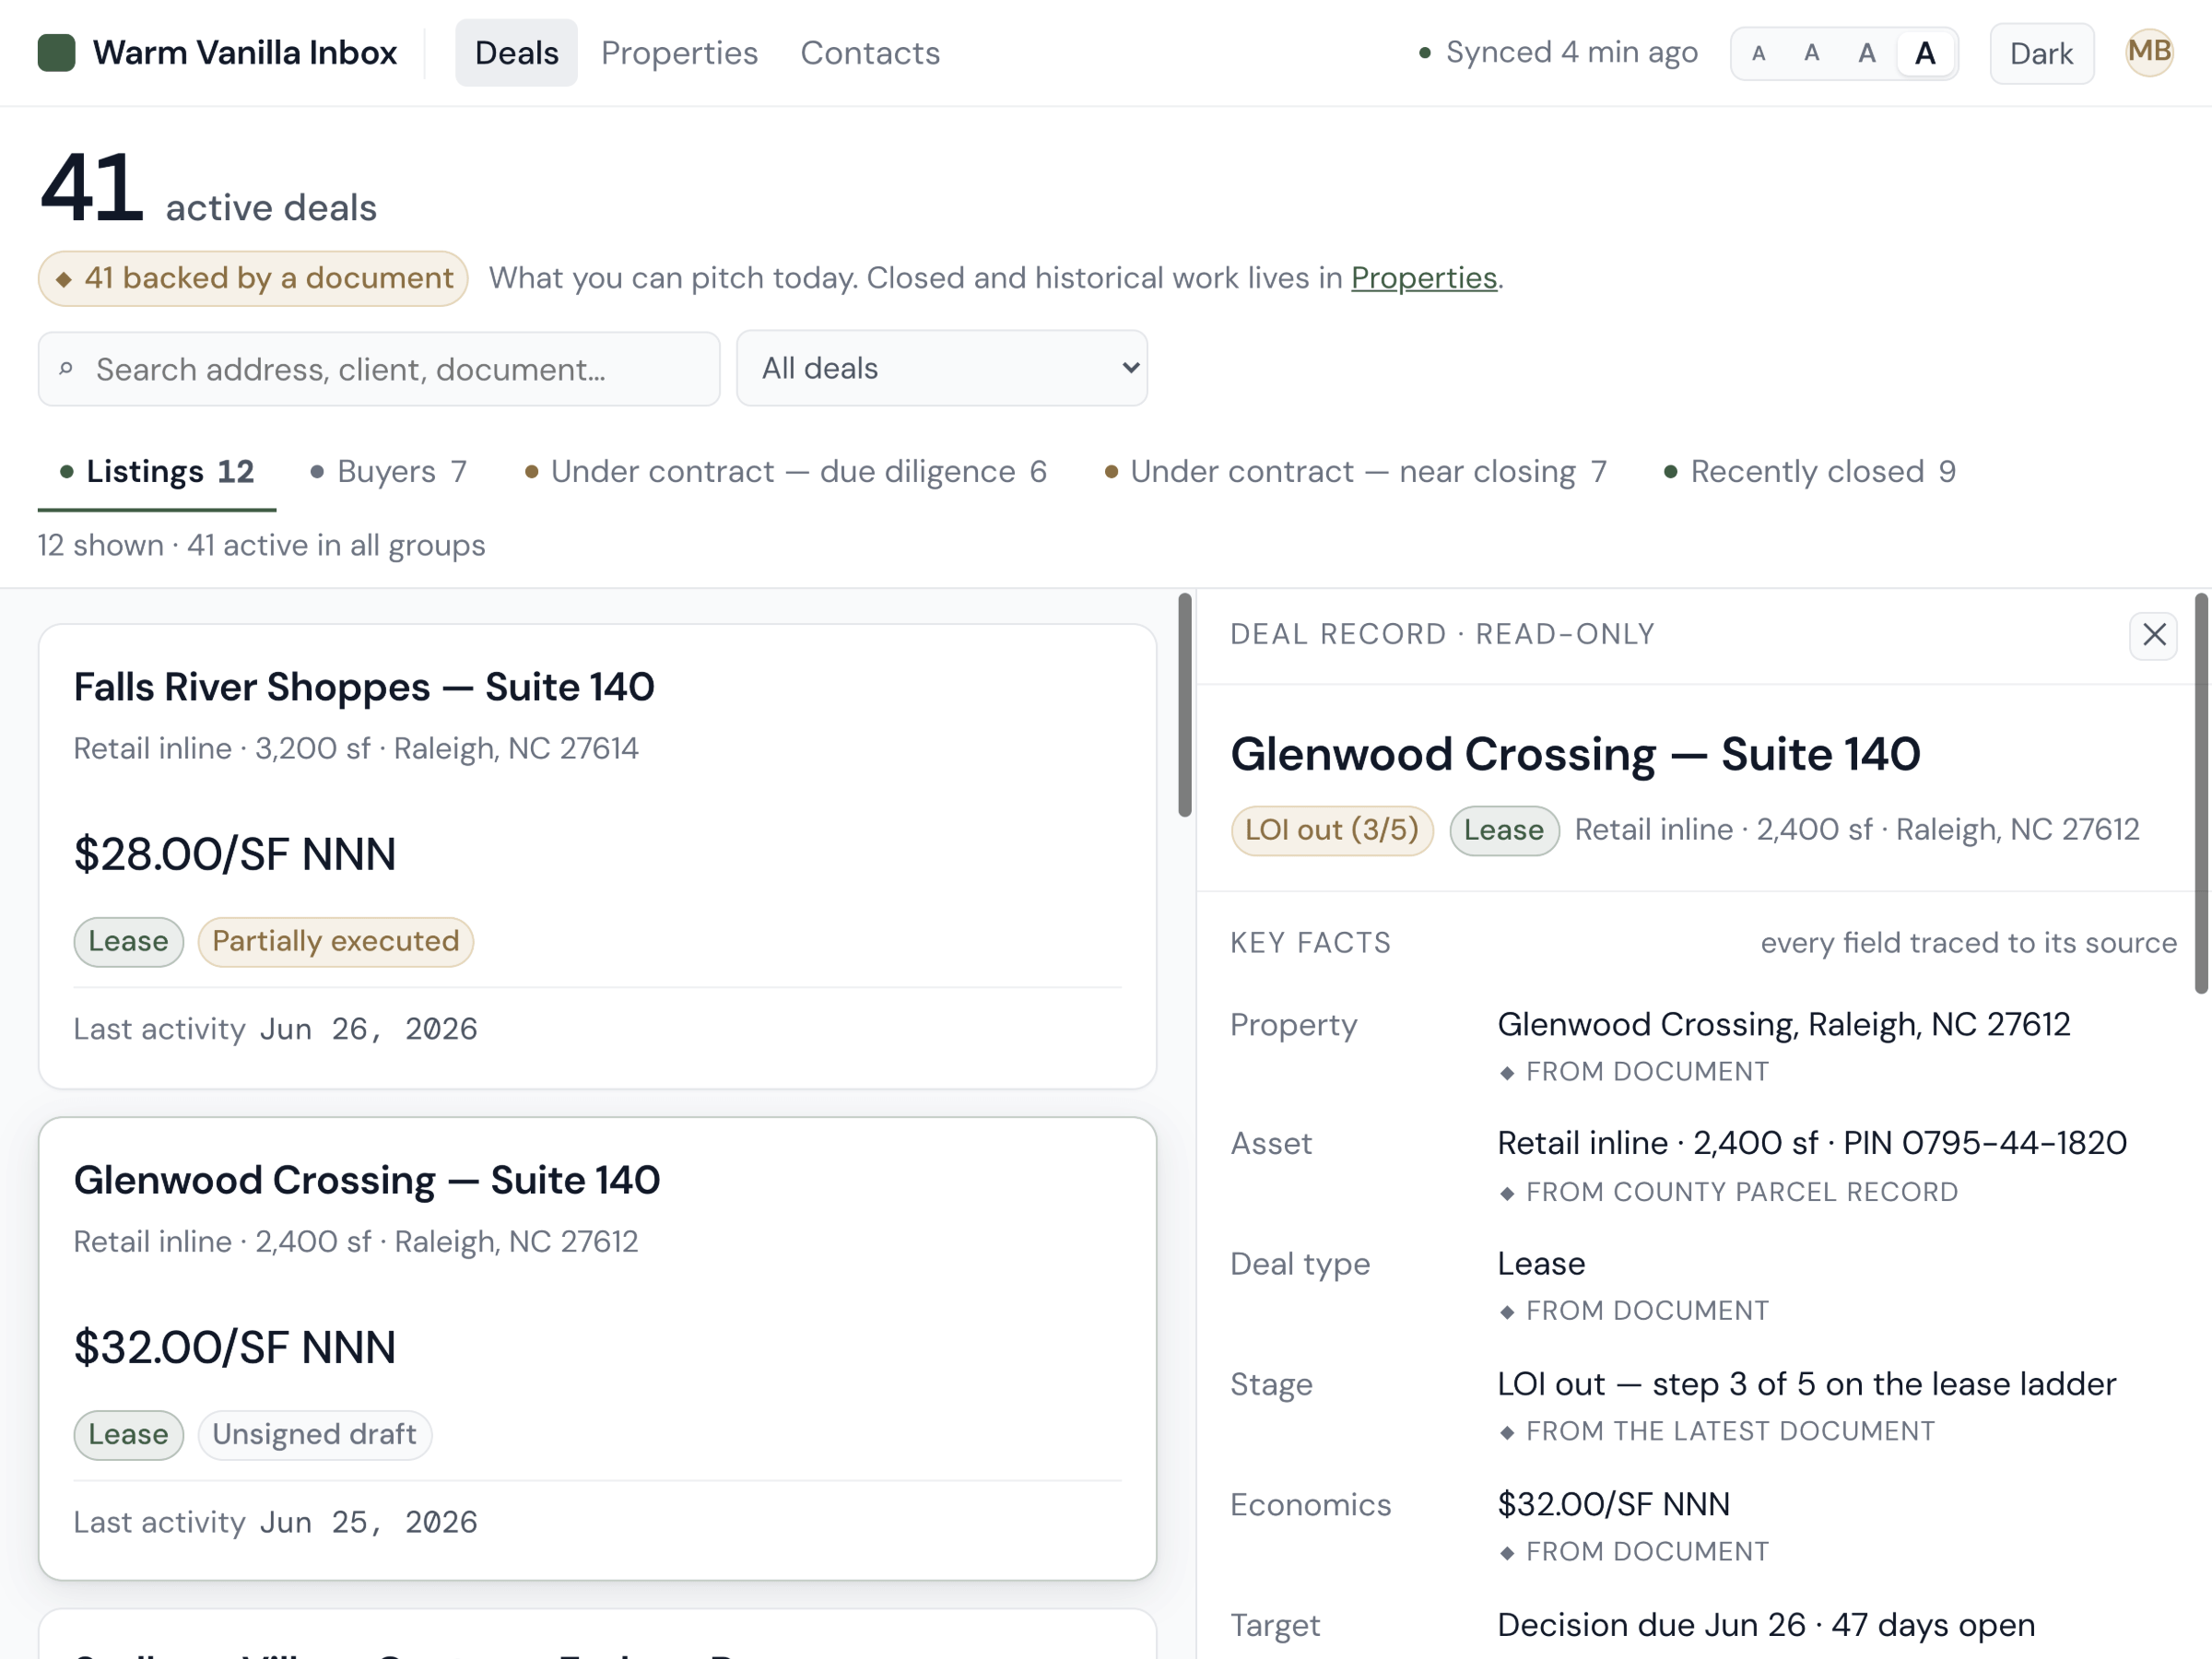Select the Listings 12 group tab

[x=157, y=472]
